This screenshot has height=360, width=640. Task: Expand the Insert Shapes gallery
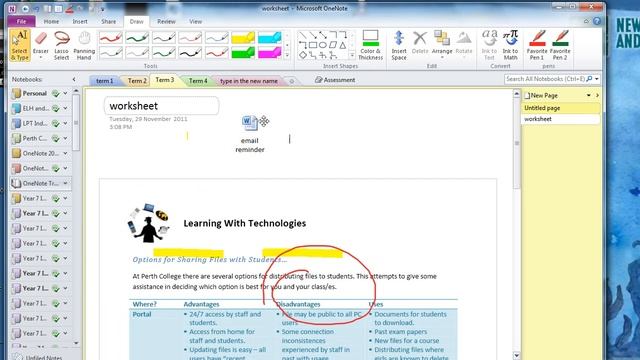[x=352, y=55]
